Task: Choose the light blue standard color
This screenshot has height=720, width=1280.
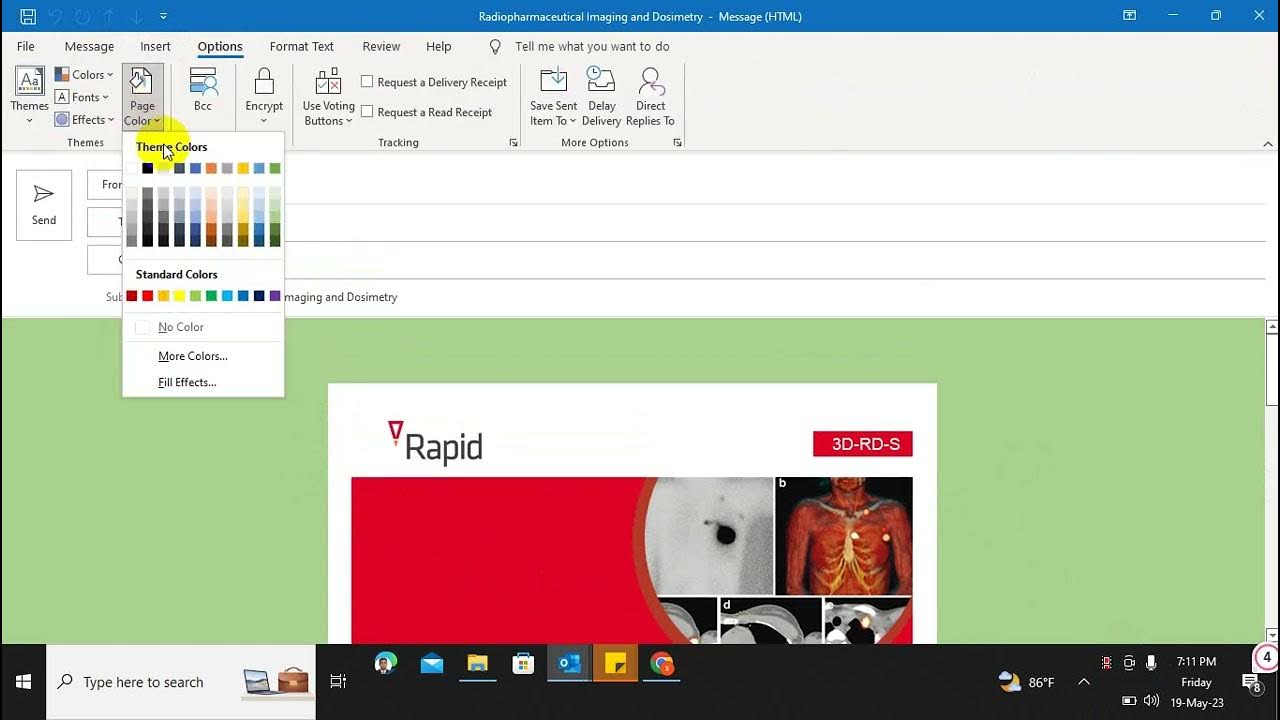Action: coord(227,296)
